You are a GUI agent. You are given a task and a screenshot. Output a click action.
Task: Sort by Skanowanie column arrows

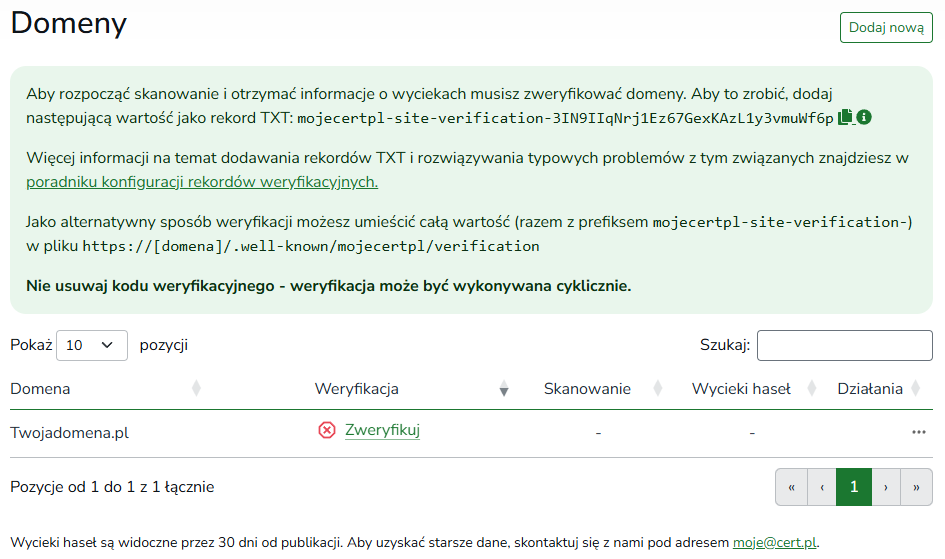click(658, 389)
